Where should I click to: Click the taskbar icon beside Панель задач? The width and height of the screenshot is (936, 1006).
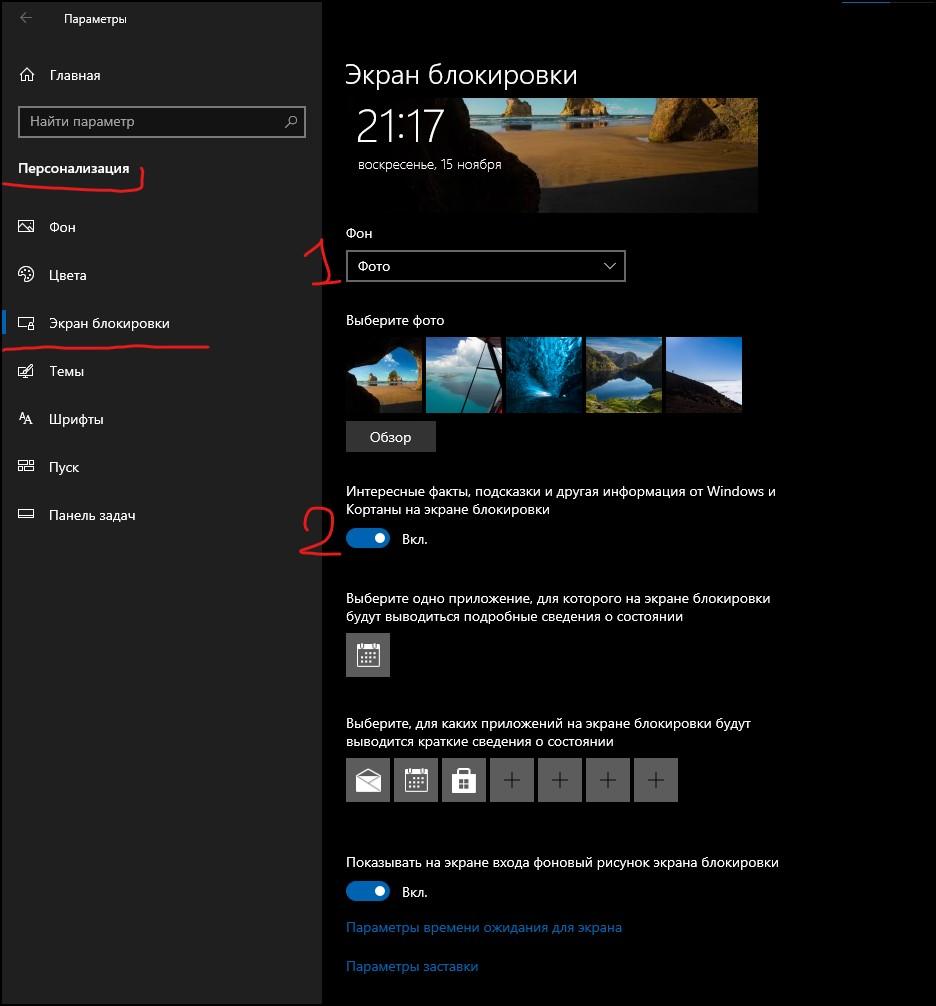pos(26,515)
